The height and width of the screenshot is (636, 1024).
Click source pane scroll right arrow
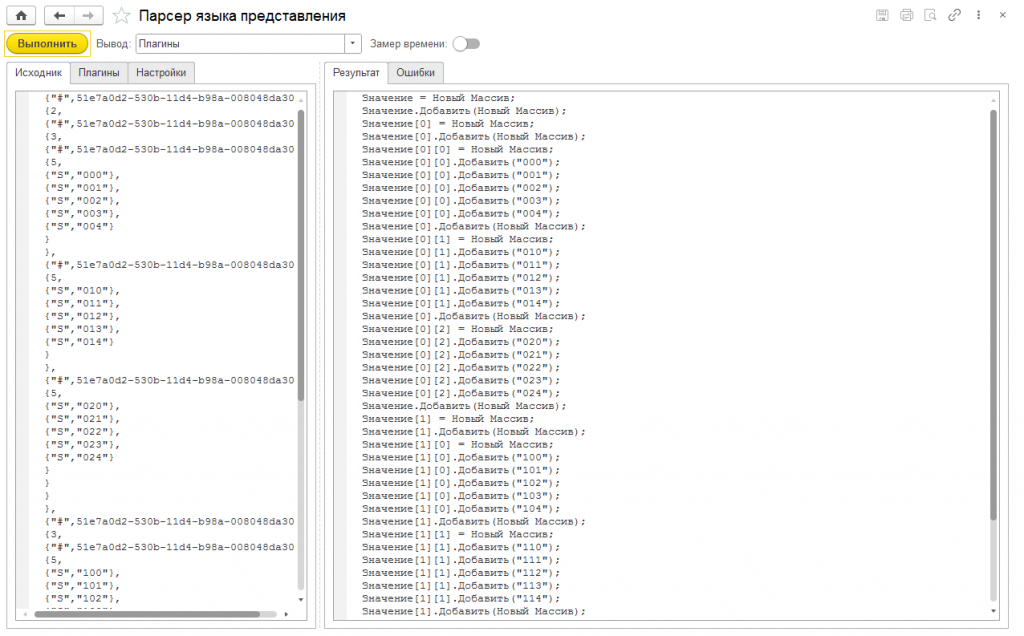tap(286, 614)
